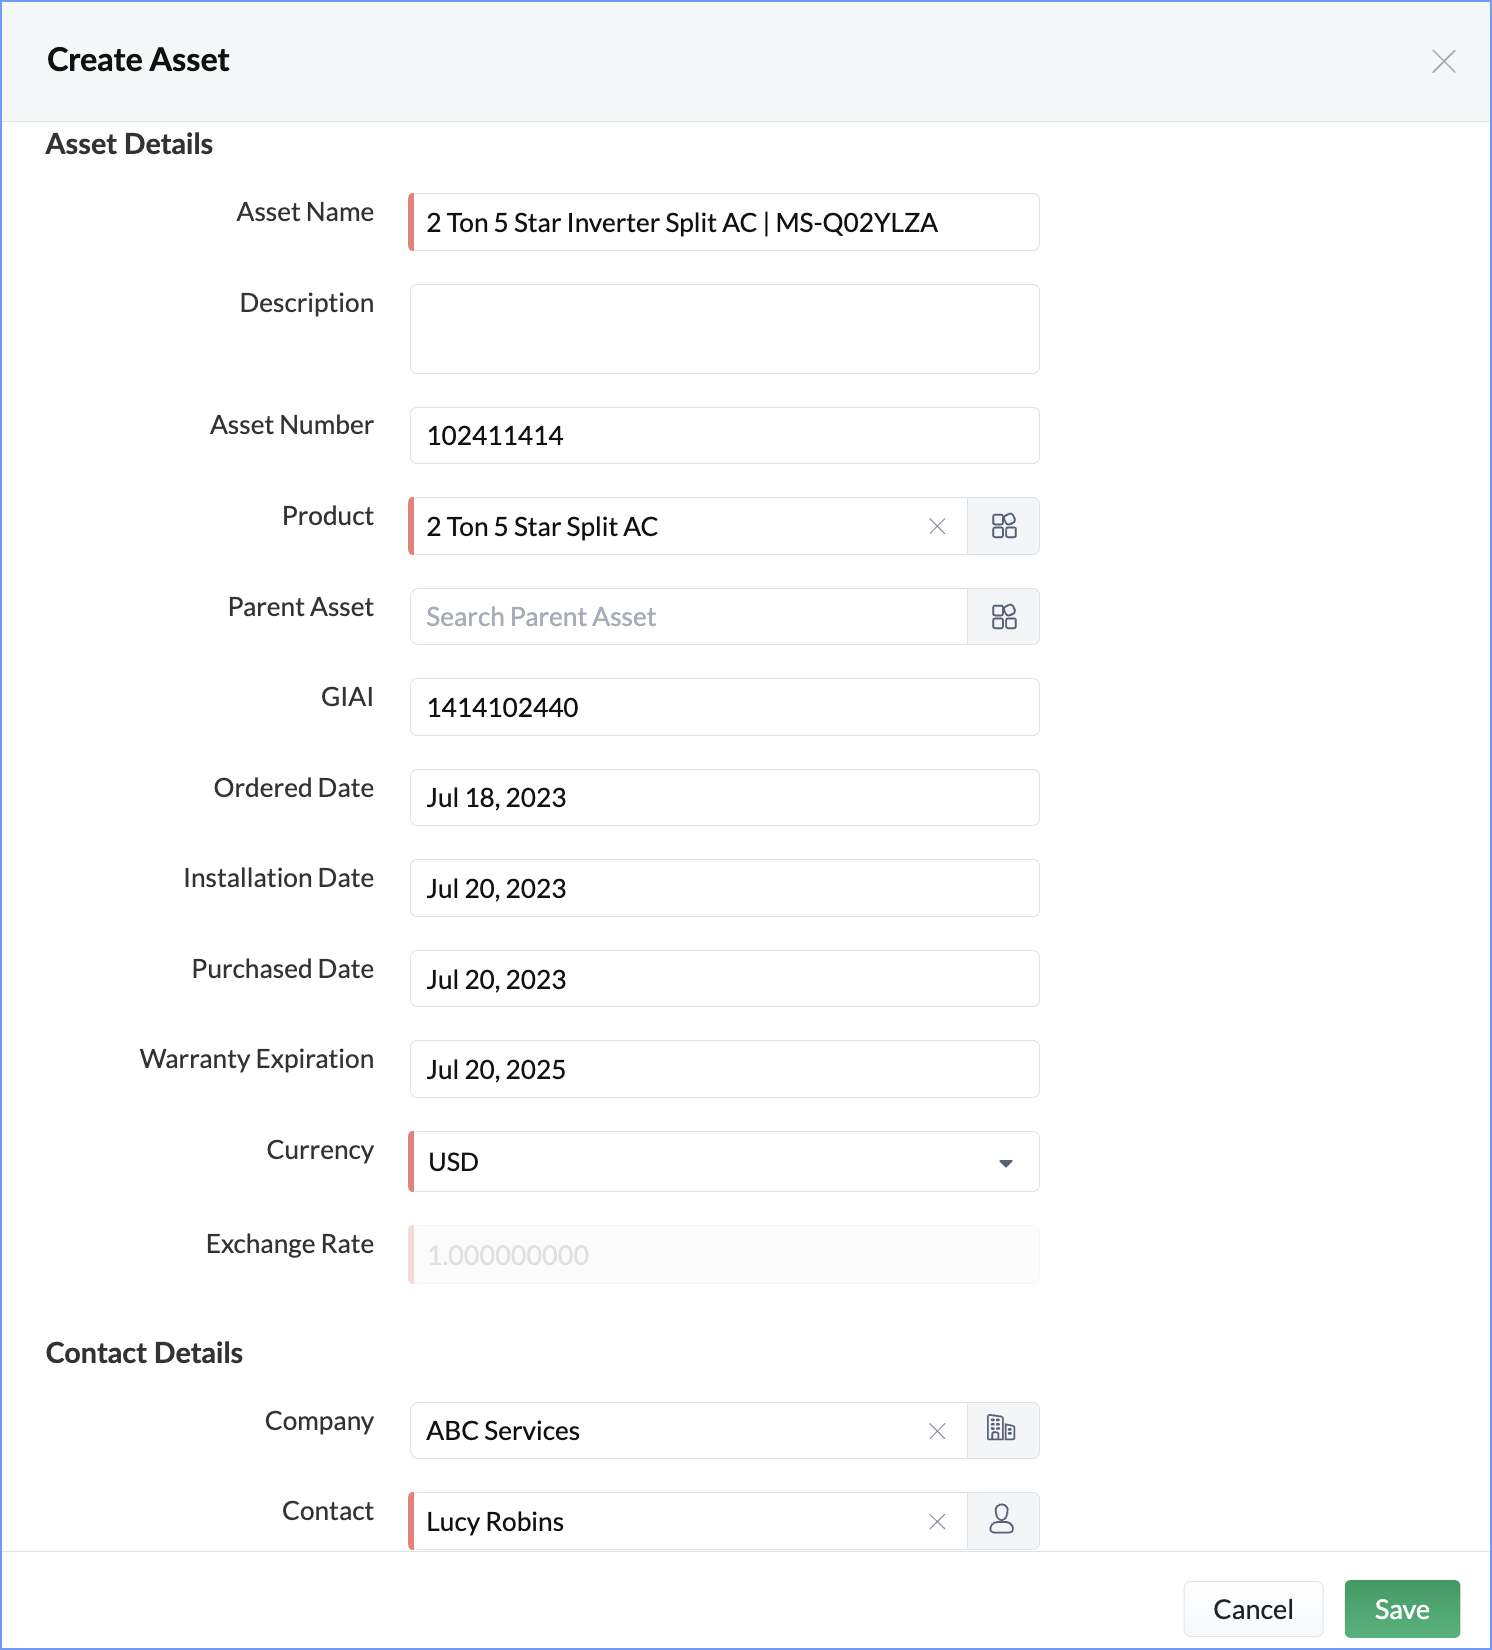Clear the ABC Services company selection
Screen dimensions: 1492x1650
pos(937,1431)
